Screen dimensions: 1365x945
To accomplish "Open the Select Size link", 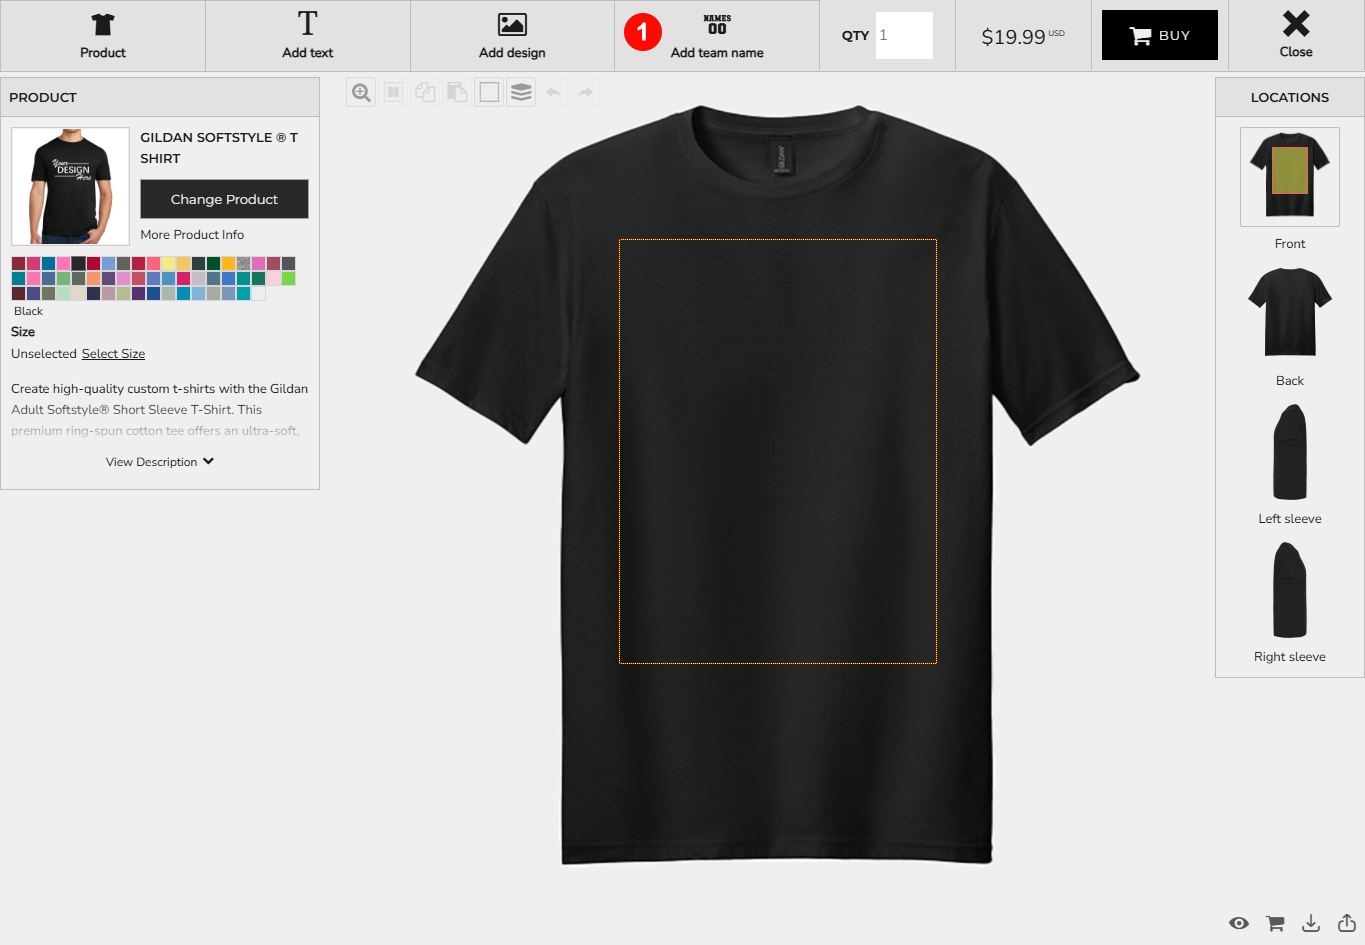I will 113,354.
